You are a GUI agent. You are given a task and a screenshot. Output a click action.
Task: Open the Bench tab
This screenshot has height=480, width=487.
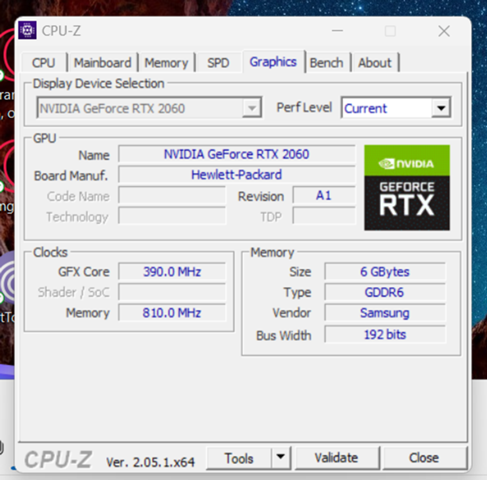[x=327, y=63]
